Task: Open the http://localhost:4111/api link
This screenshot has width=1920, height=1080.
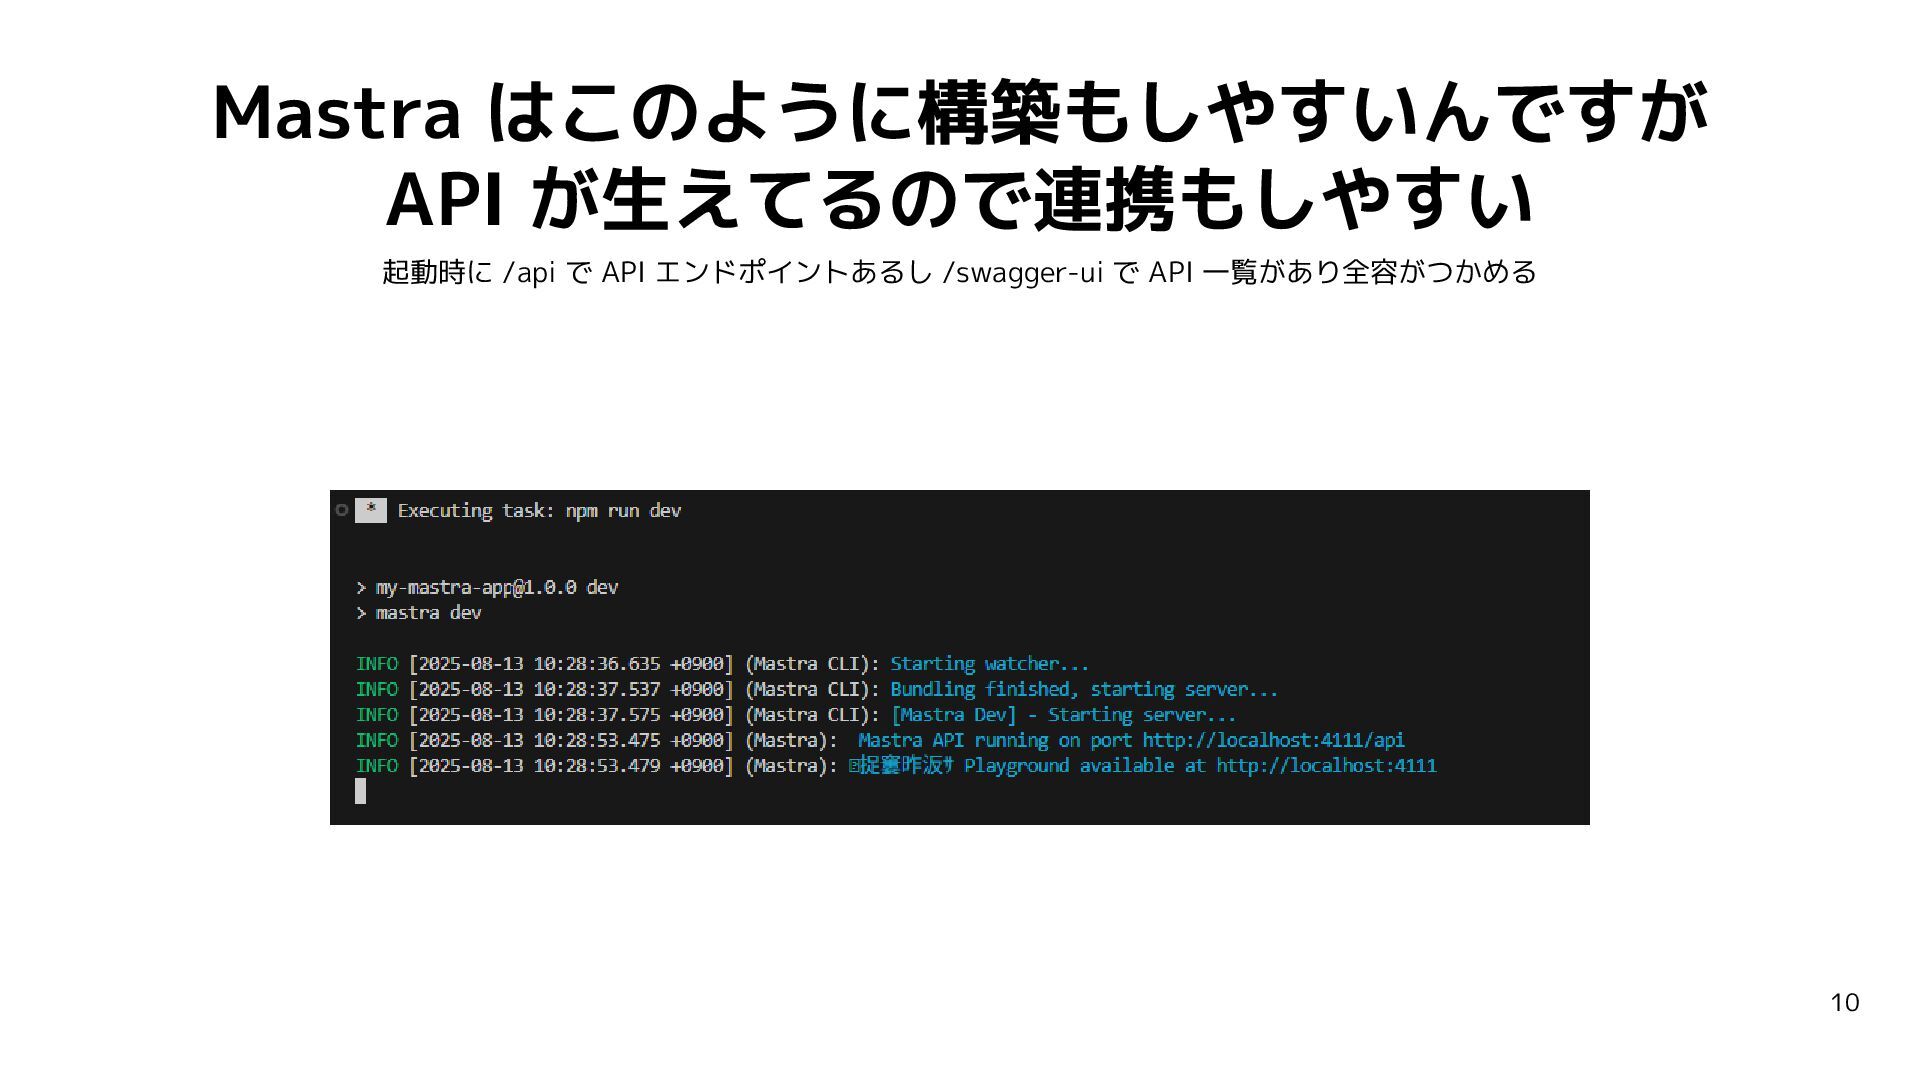Action: tap(1273, 741)
